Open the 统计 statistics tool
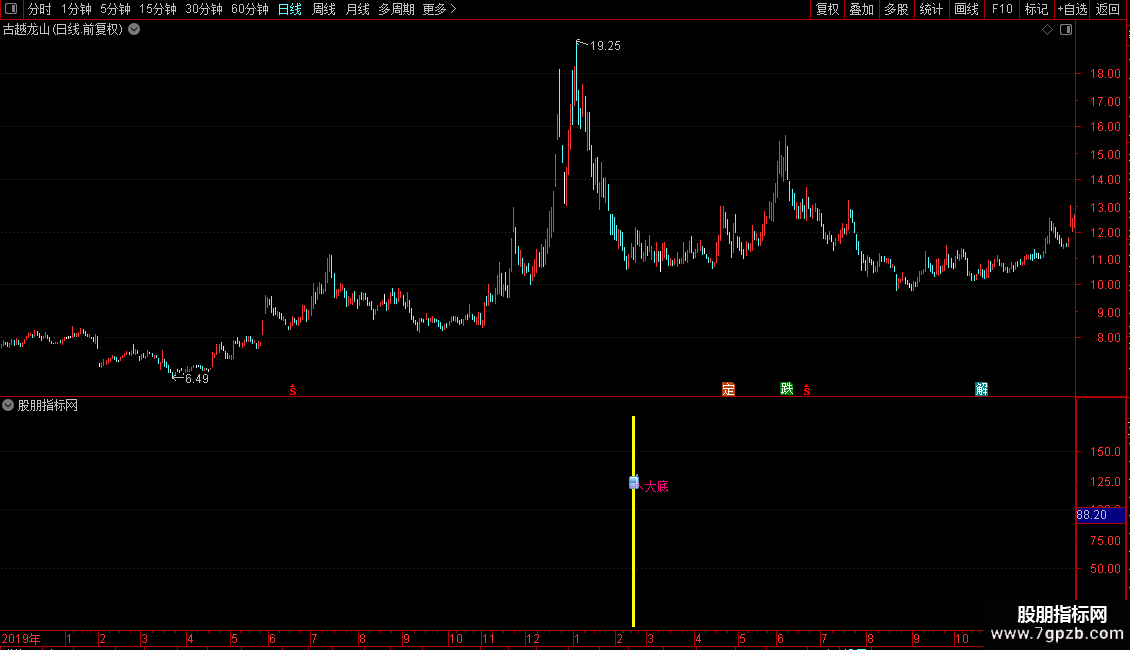Screen dimensions: 1130x650 pyautogui.click(x=931, y=9)
